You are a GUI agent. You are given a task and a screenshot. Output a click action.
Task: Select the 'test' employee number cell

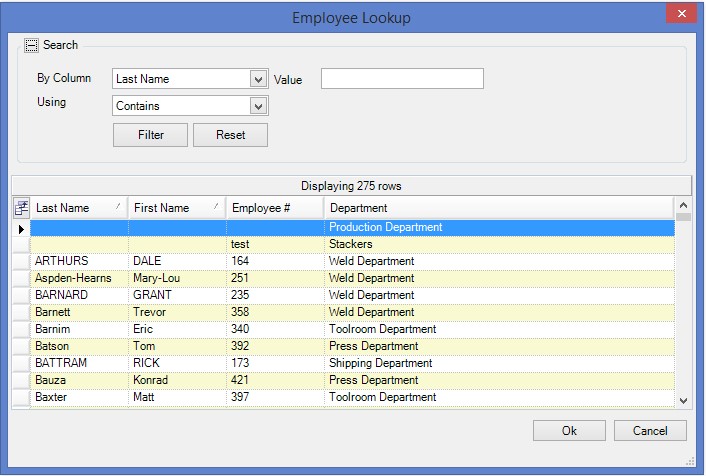tap(276, 245)
